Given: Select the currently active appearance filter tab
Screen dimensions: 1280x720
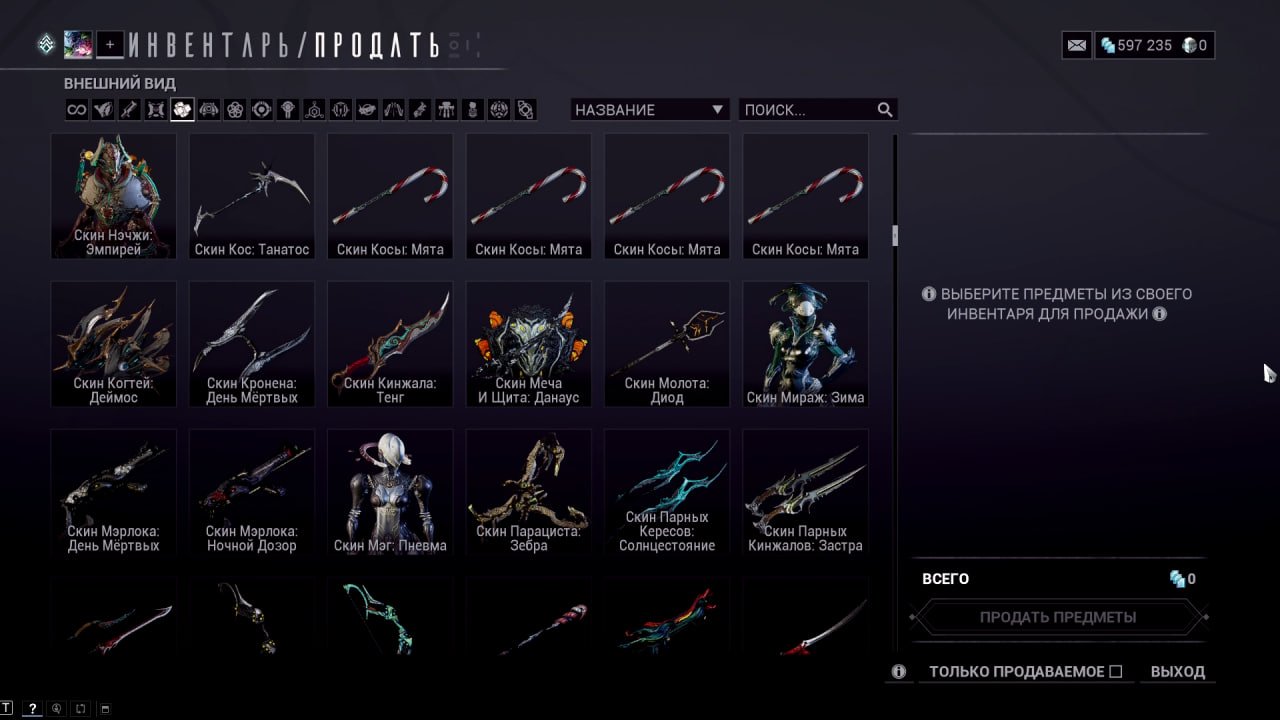Looking at the screenshot, I should [182, 110].
